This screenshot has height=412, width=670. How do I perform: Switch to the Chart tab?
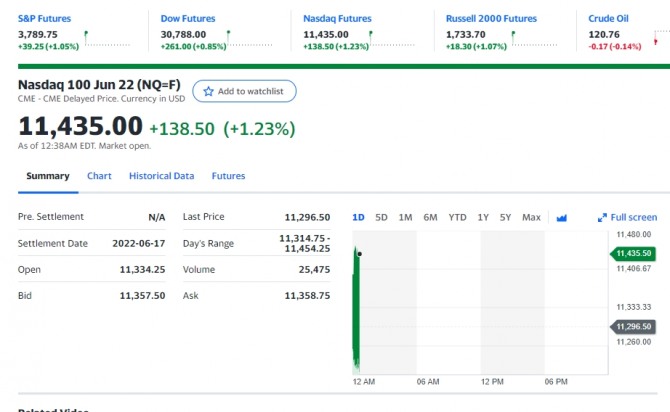[x=99, y=176]
